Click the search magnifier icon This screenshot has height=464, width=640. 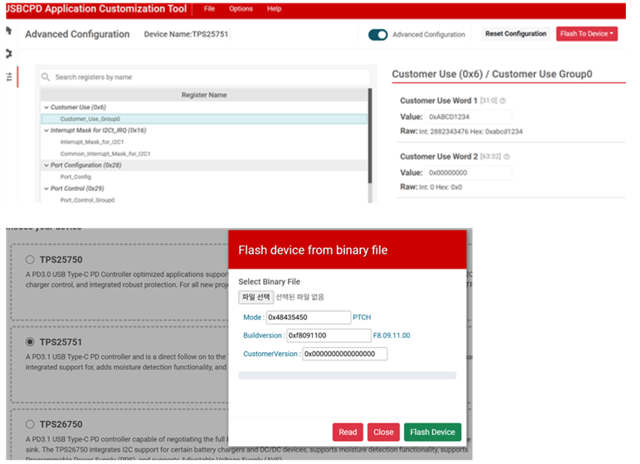pos(46,77)
